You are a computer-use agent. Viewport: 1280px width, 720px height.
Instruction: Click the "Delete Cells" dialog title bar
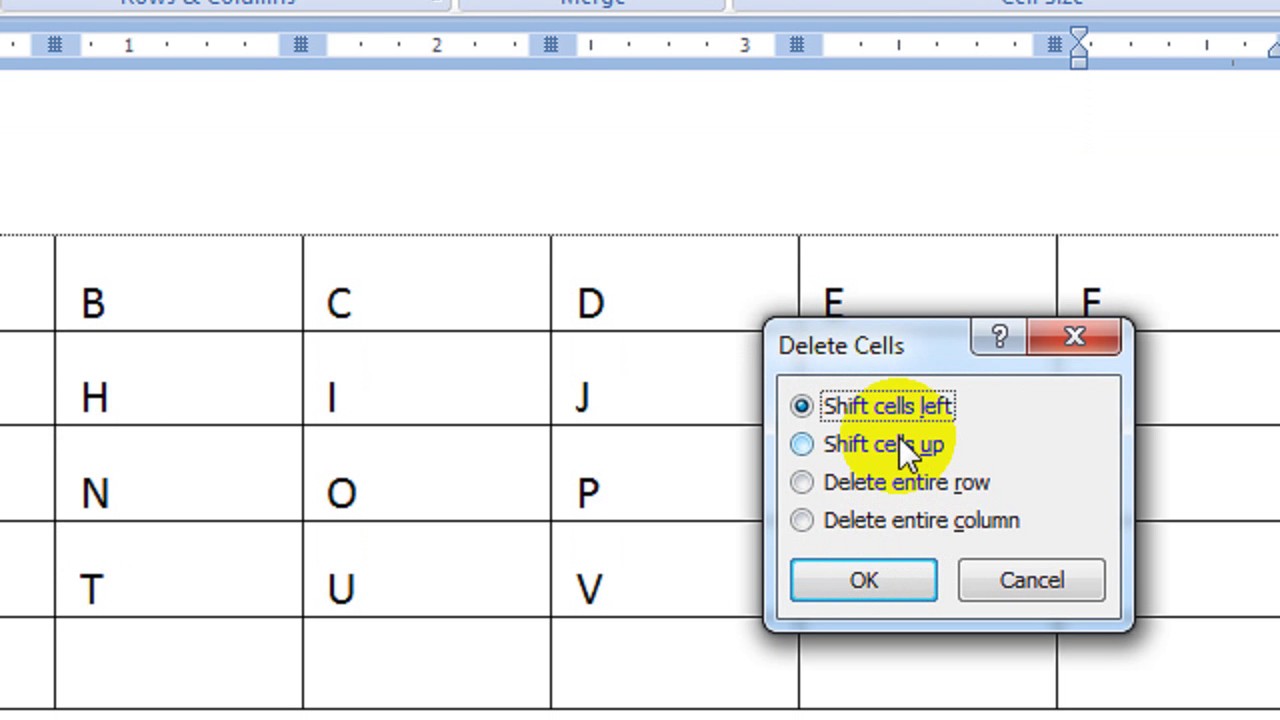pyautogui.click(x=860, y=346)
